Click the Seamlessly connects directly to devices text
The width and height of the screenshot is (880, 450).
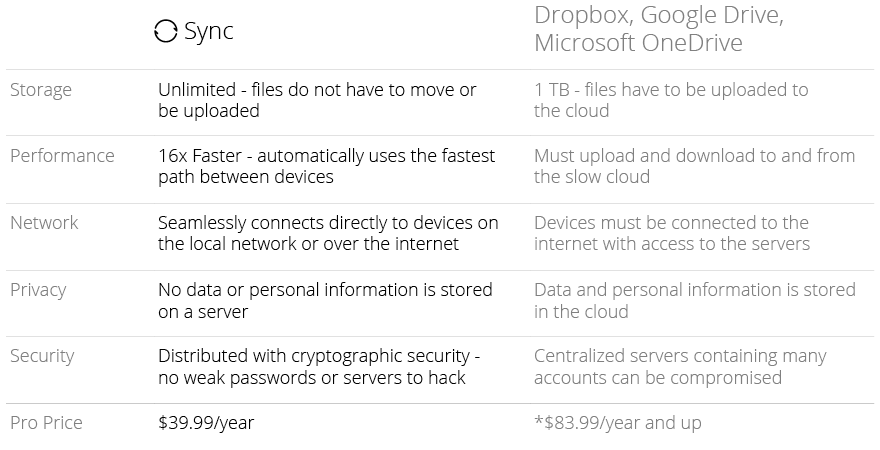click(x=328, y=233)
